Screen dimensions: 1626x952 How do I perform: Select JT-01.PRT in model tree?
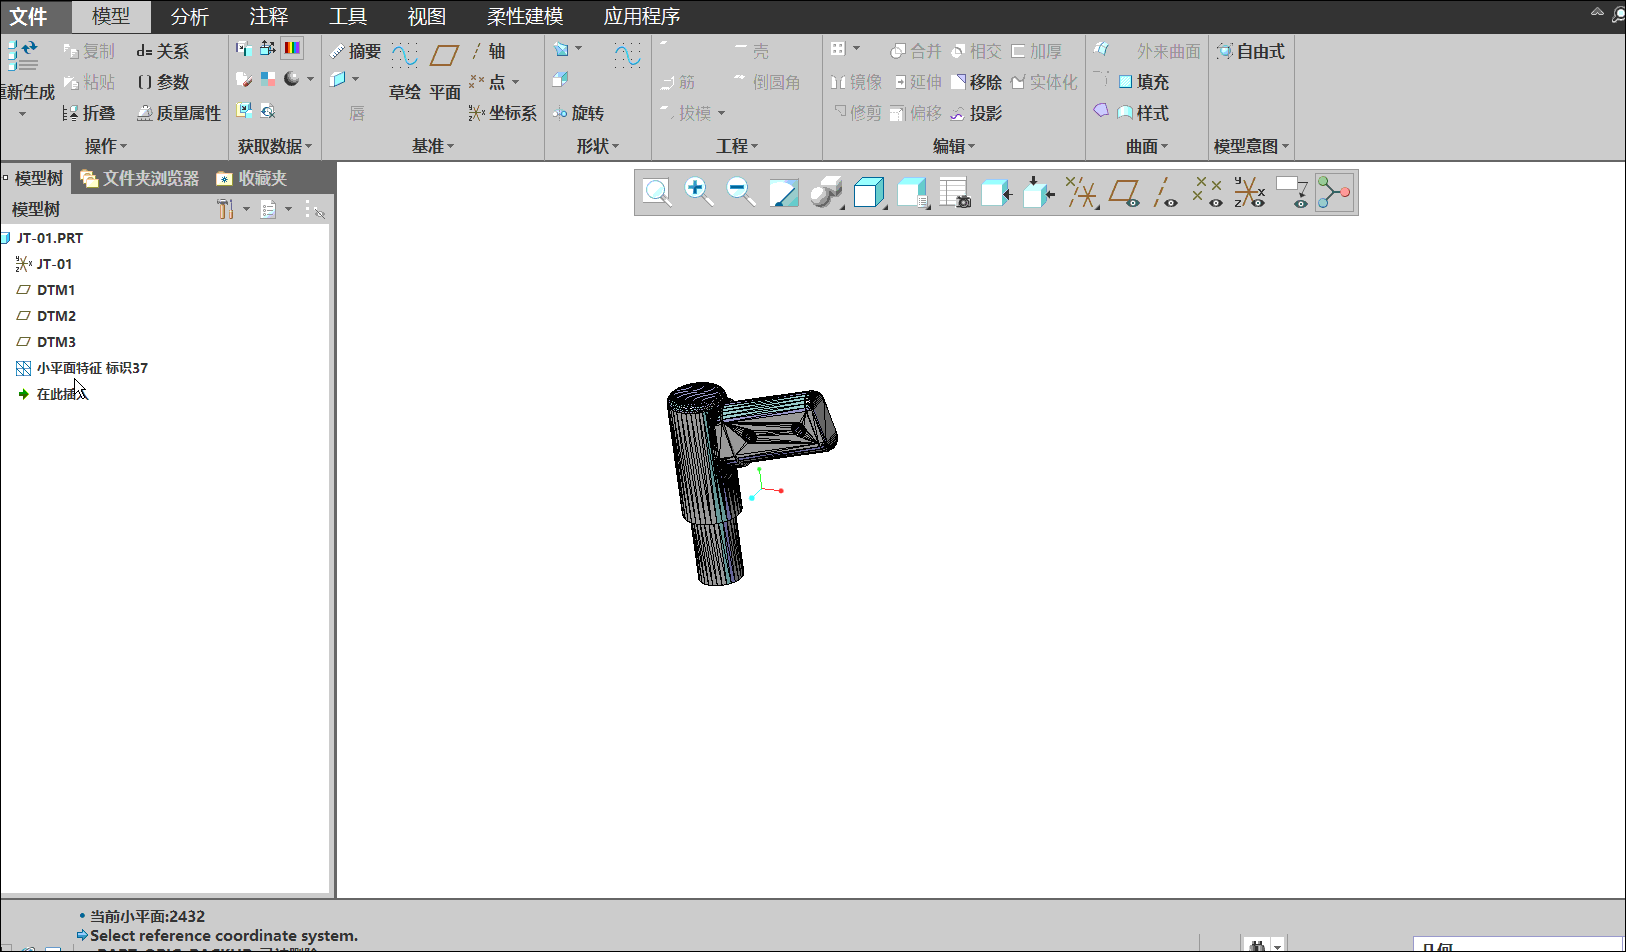click(x=50, y=238)
